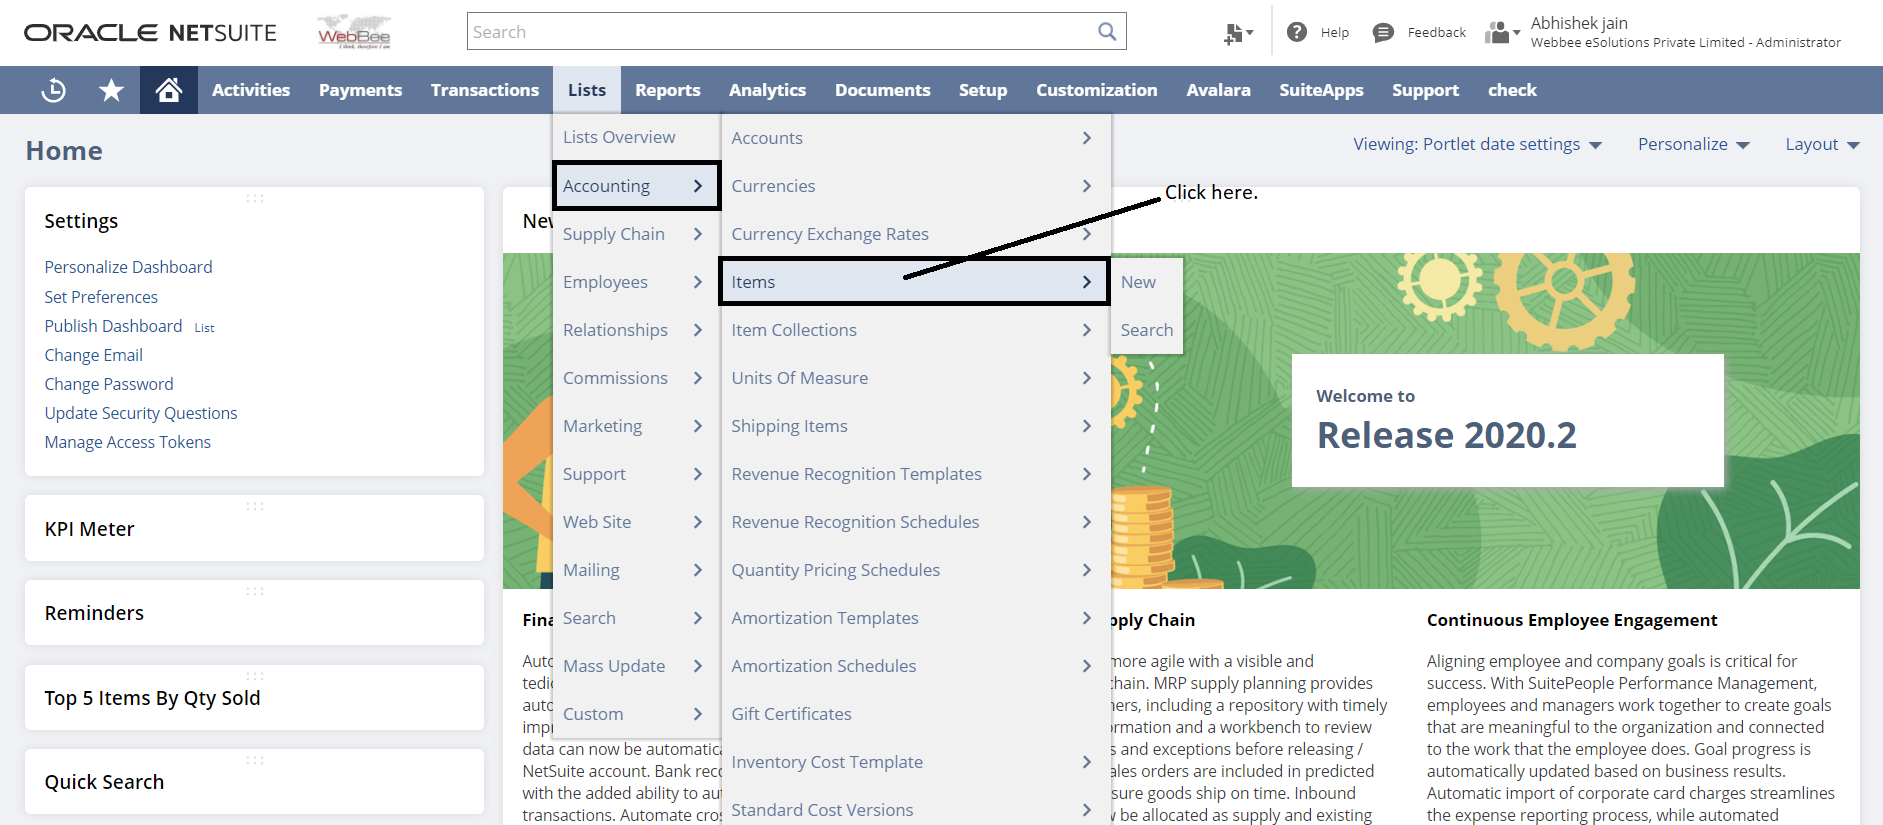Open the Change Roles user icon
The height and width of the screenshot is (825, 1883).
[x=1502, y=32]
